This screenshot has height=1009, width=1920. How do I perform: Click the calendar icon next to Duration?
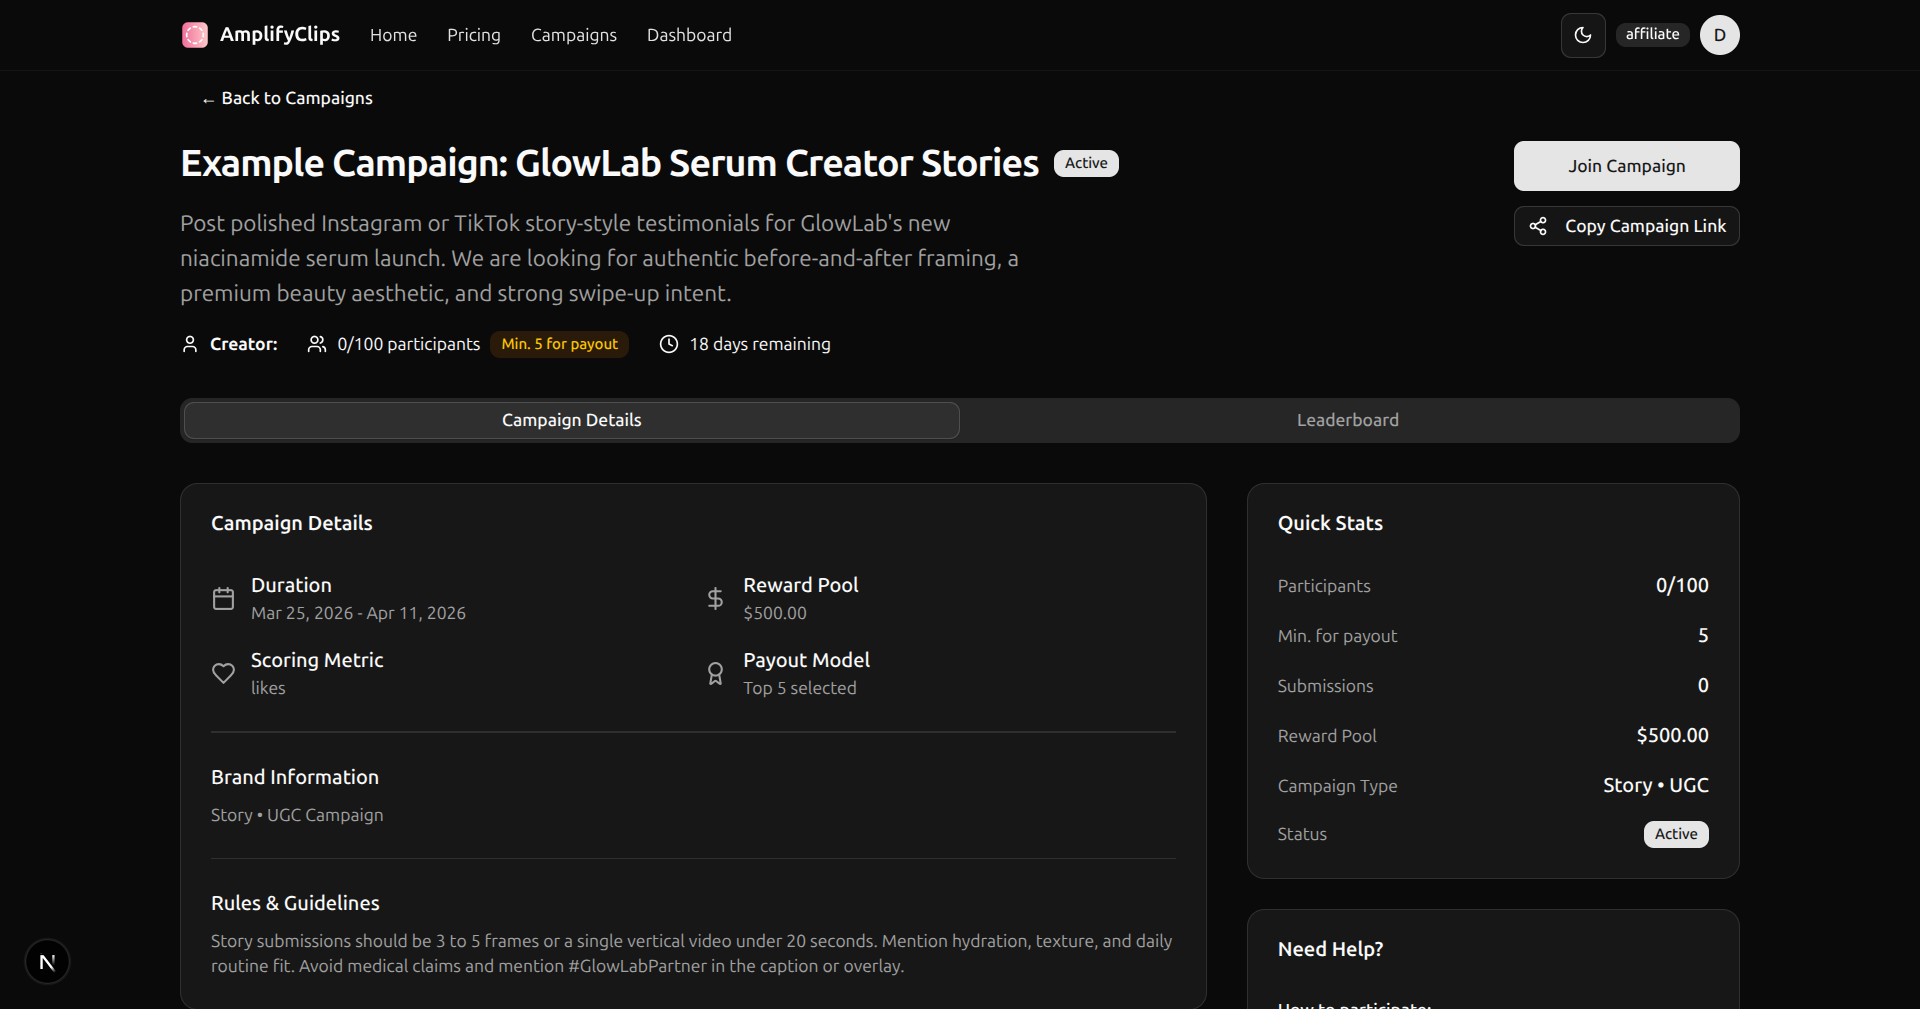click(223, 598)
